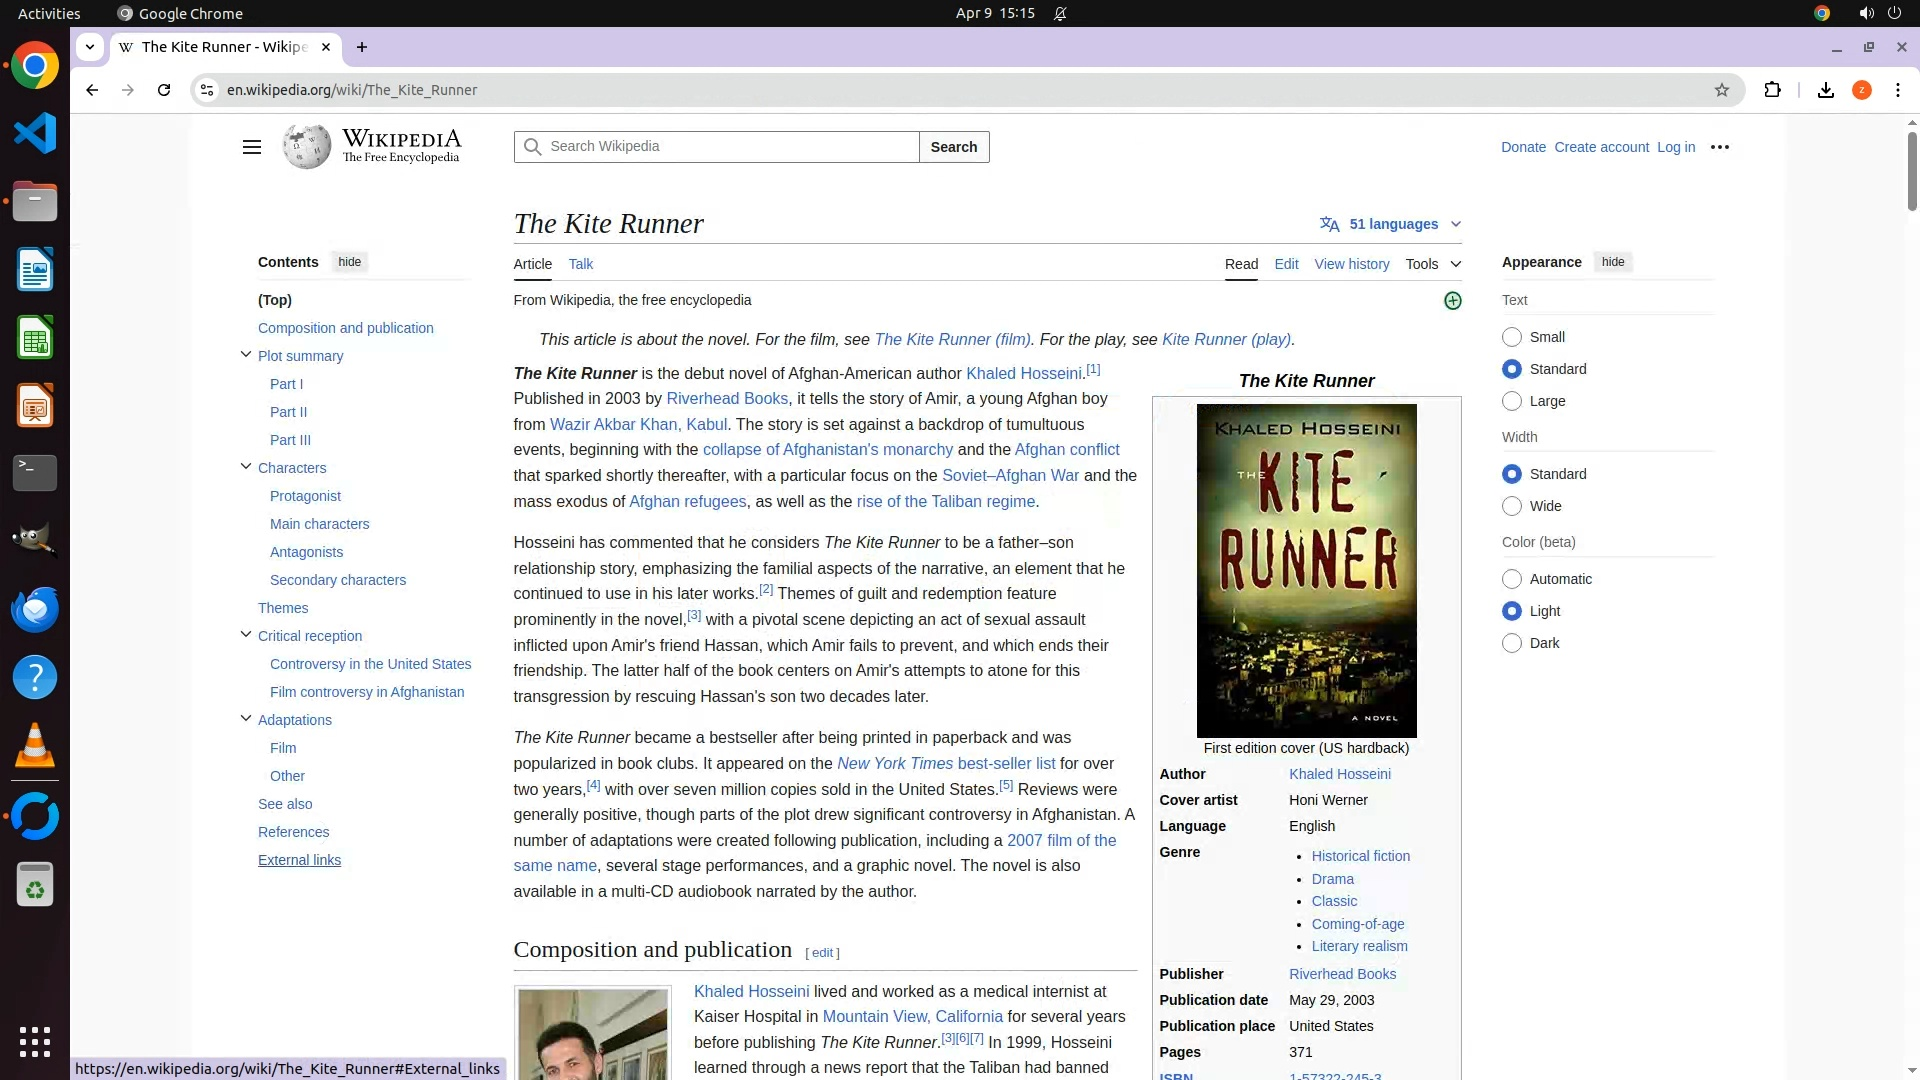Open Khaled Hosseini link in intro
Screen dimensions: 1920x1080
pyautogui.click(x=1022, y=374)
